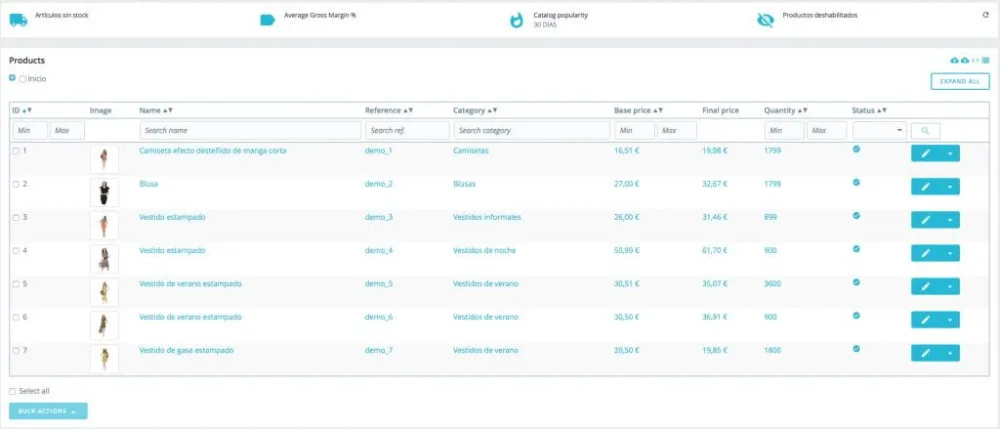This screenshot has height=429, width=1000.
Task: Sort by ID ascending arrow
Action: (x=24, y=111)
